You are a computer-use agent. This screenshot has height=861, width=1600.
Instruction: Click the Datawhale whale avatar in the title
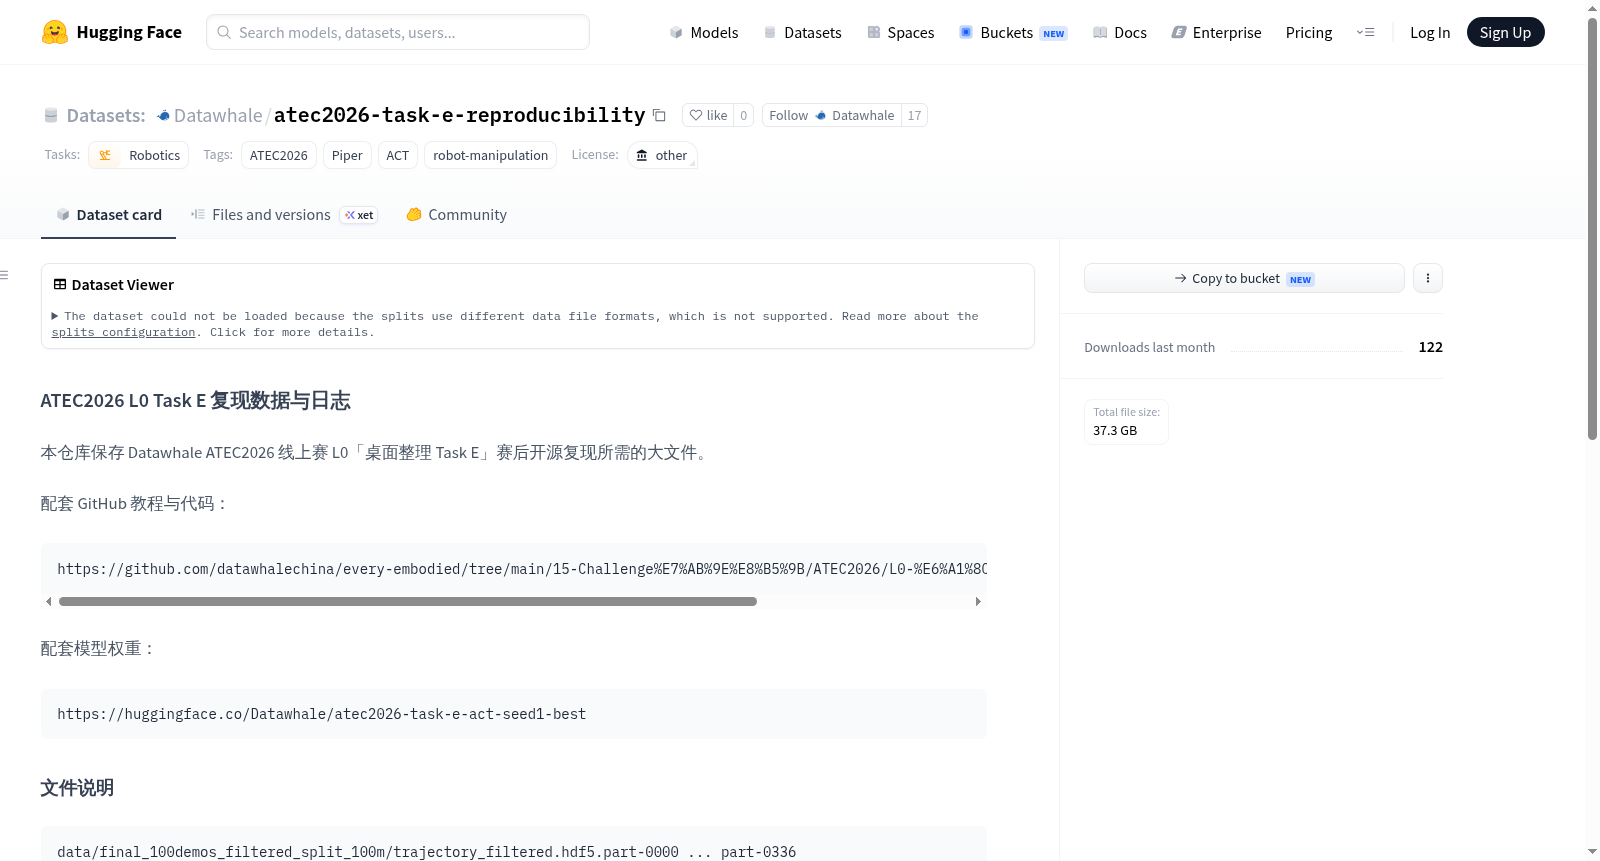click(164, 116)
